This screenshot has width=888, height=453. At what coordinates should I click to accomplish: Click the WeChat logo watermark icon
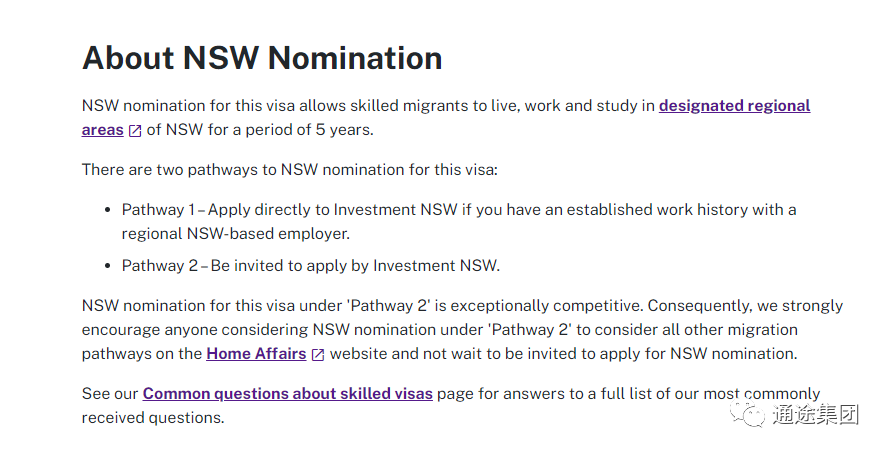(748, 414)
